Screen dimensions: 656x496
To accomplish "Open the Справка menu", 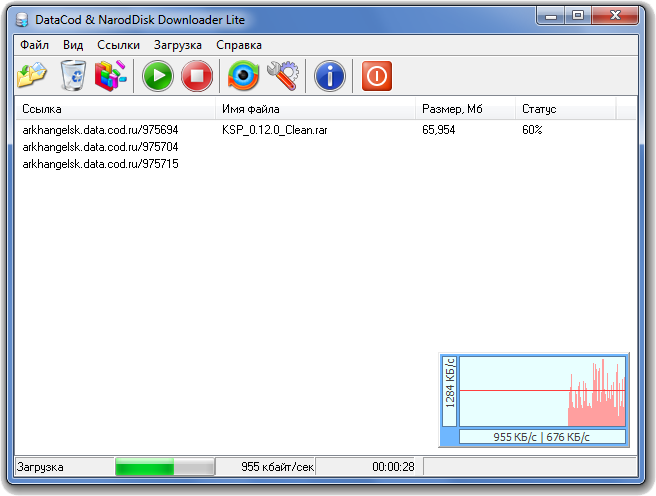I will [239, 45].
